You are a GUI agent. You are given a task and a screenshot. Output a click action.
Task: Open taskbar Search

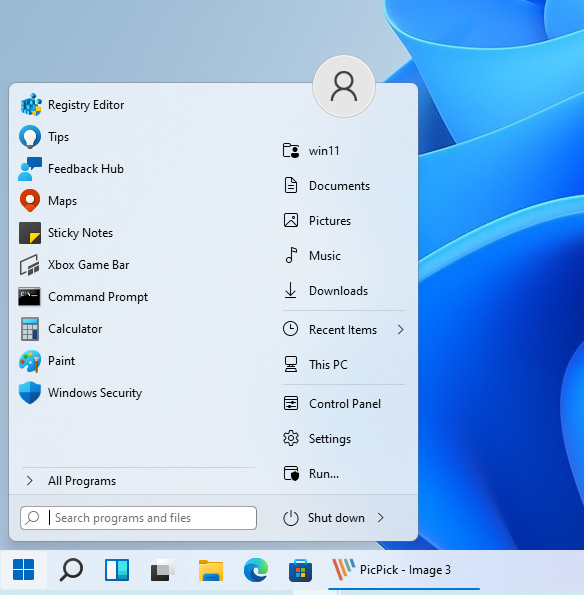pyautogui.click(x=71, y=570)
